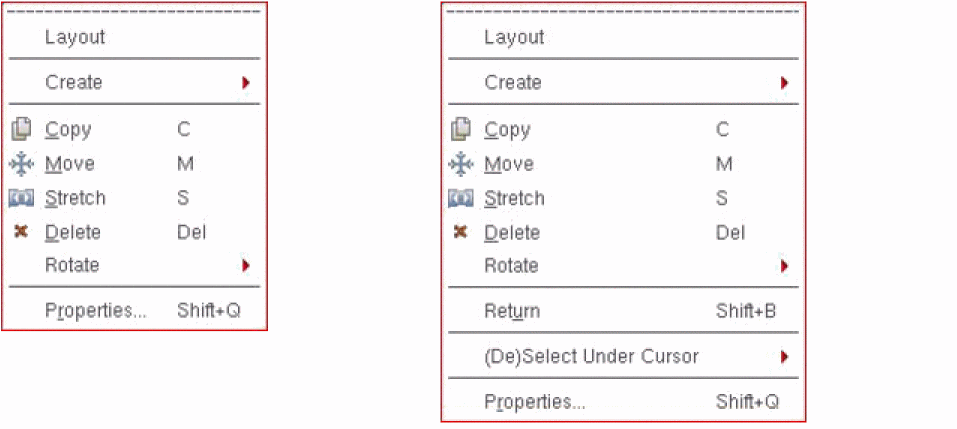957x429 pixels.
Task: Click the Move arrows icon in left menu
Action: pos(22,164)
